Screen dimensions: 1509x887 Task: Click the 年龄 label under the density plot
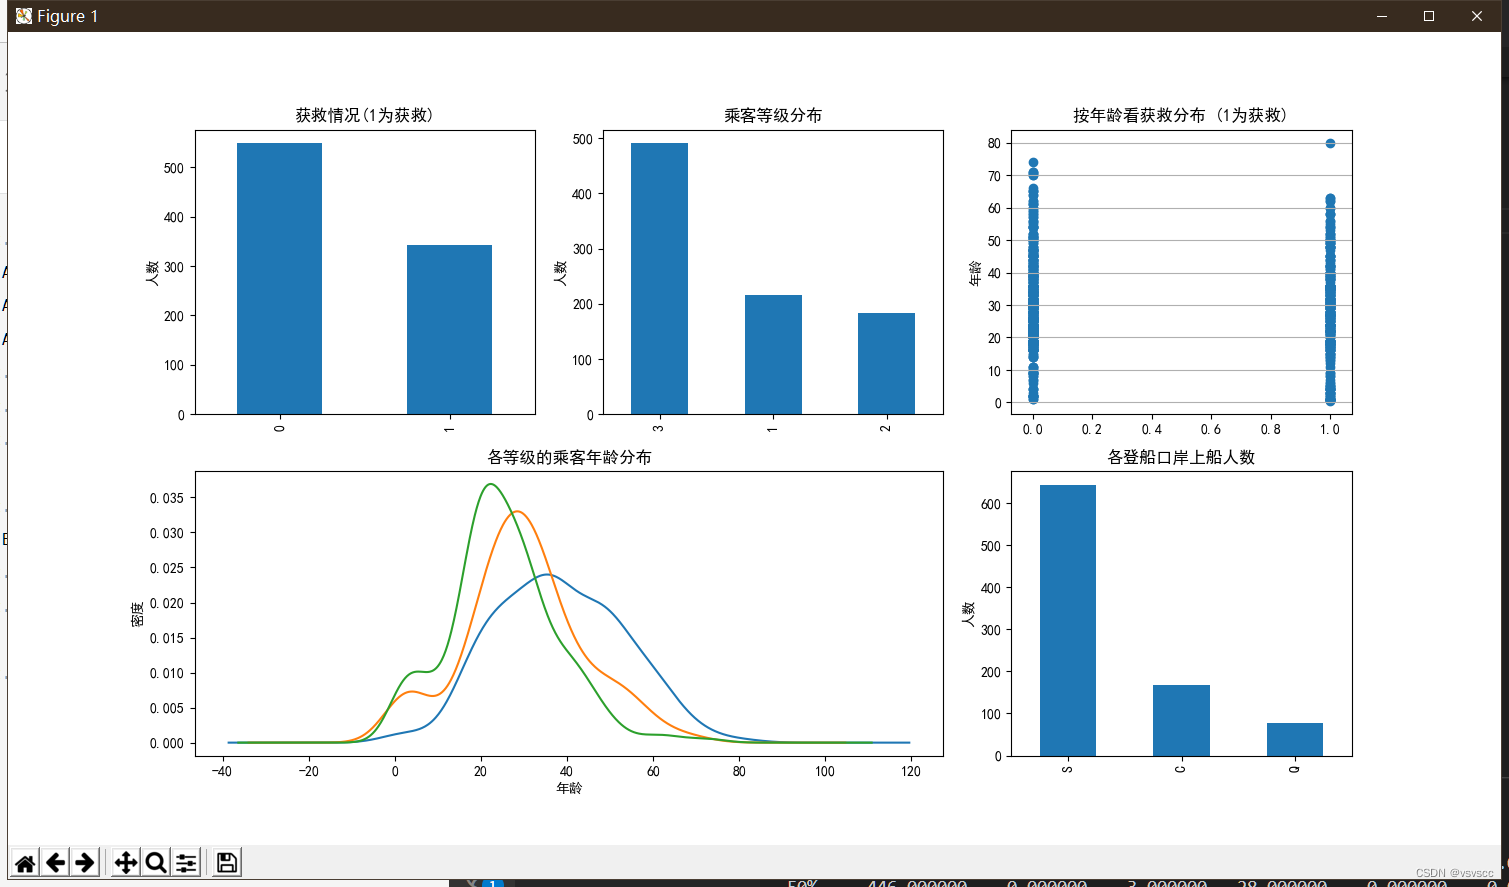point(569,788)
